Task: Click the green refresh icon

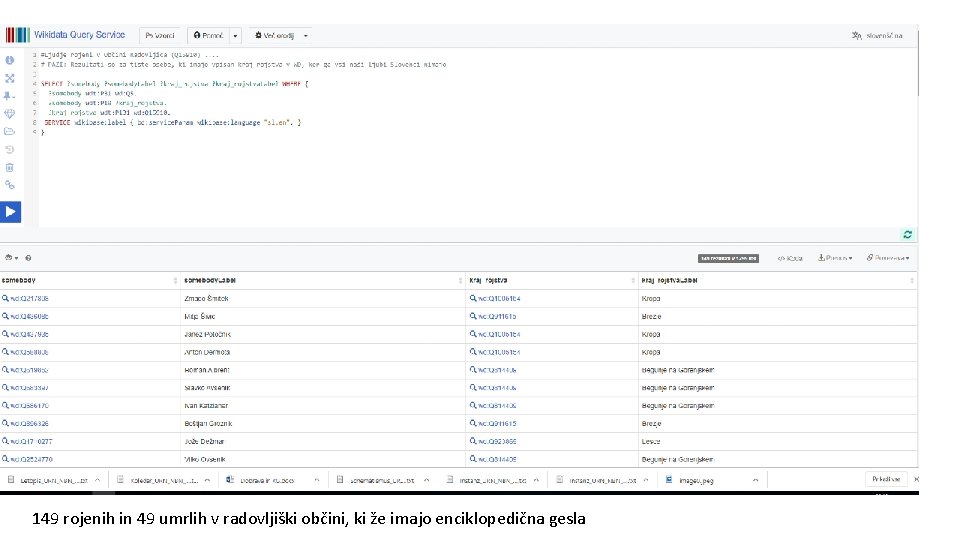Action: pos(907,234)
